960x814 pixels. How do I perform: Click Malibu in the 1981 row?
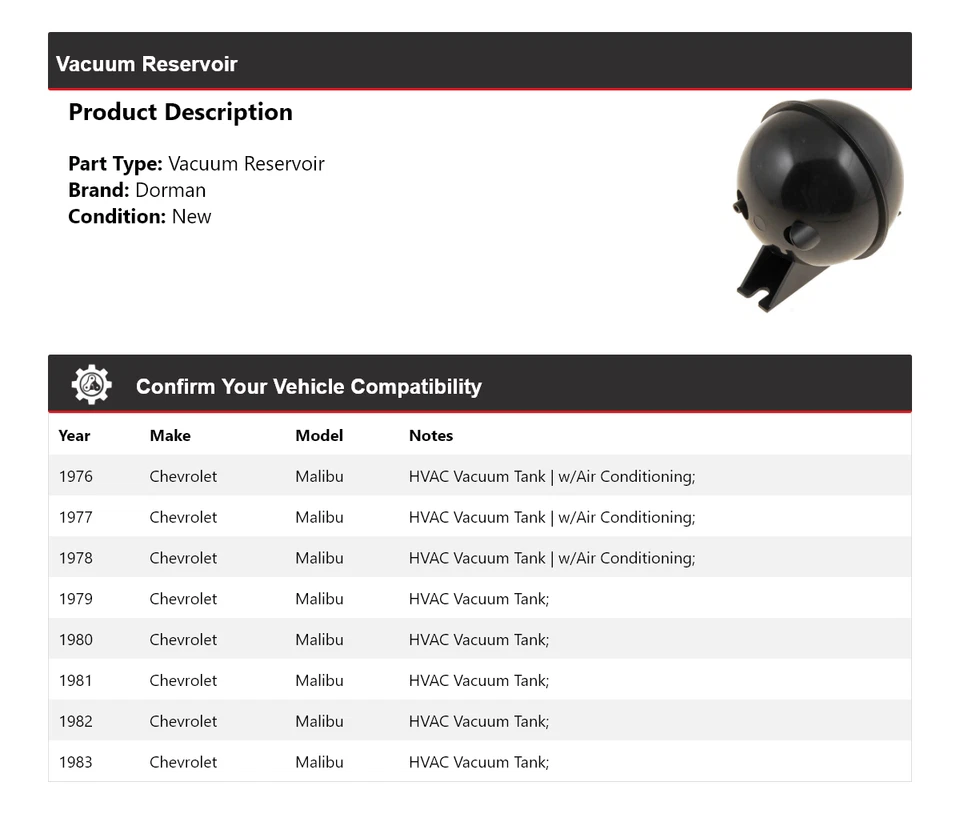(319, 681)
